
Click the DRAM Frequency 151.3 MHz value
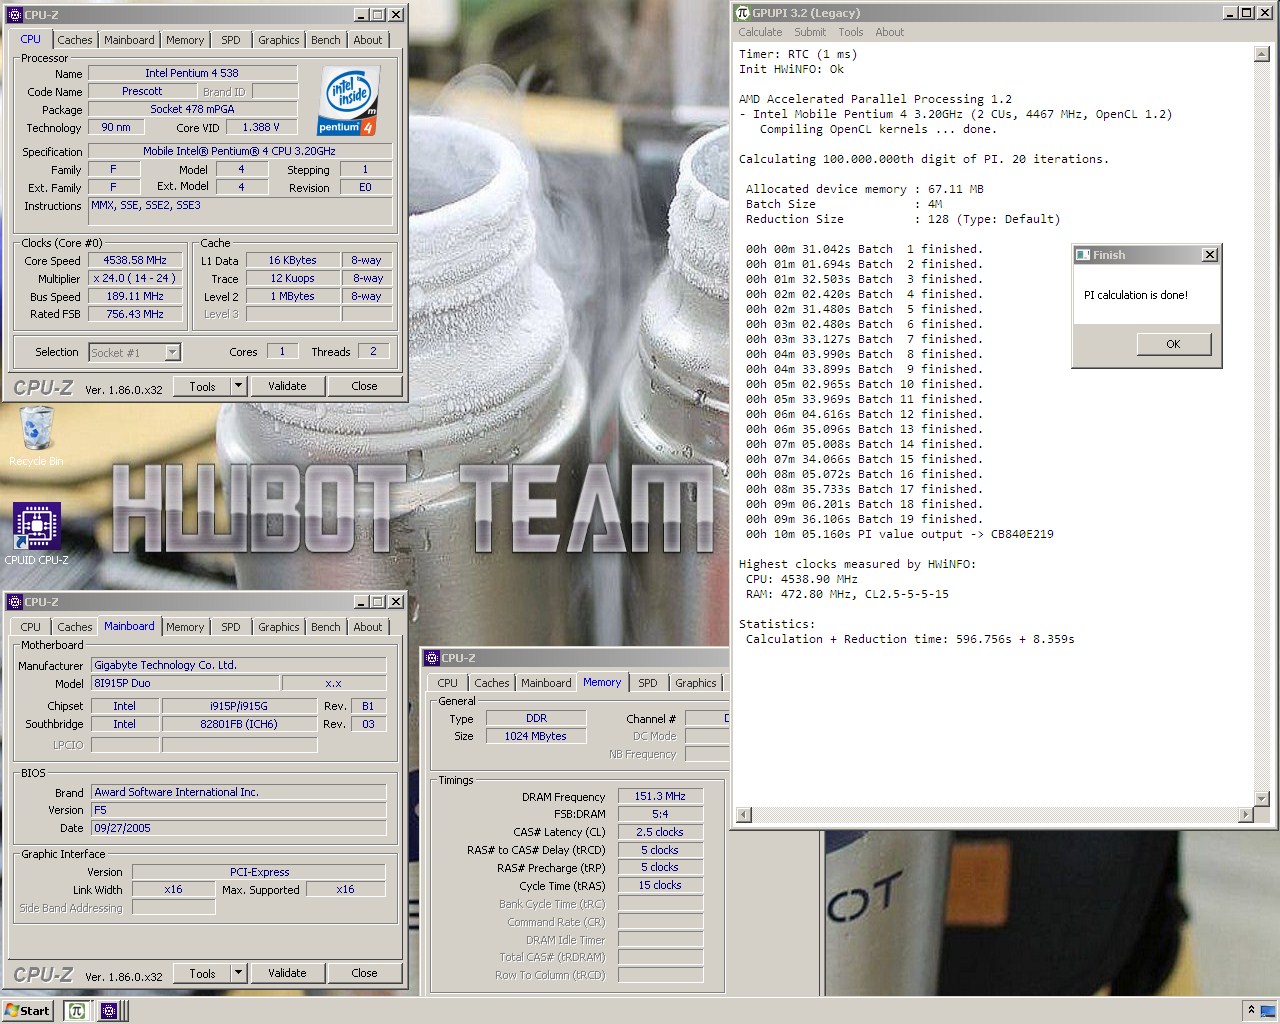660,796
